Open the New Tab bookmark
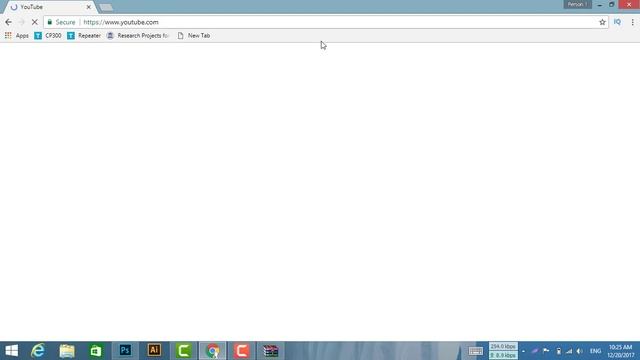 (194, 36)
